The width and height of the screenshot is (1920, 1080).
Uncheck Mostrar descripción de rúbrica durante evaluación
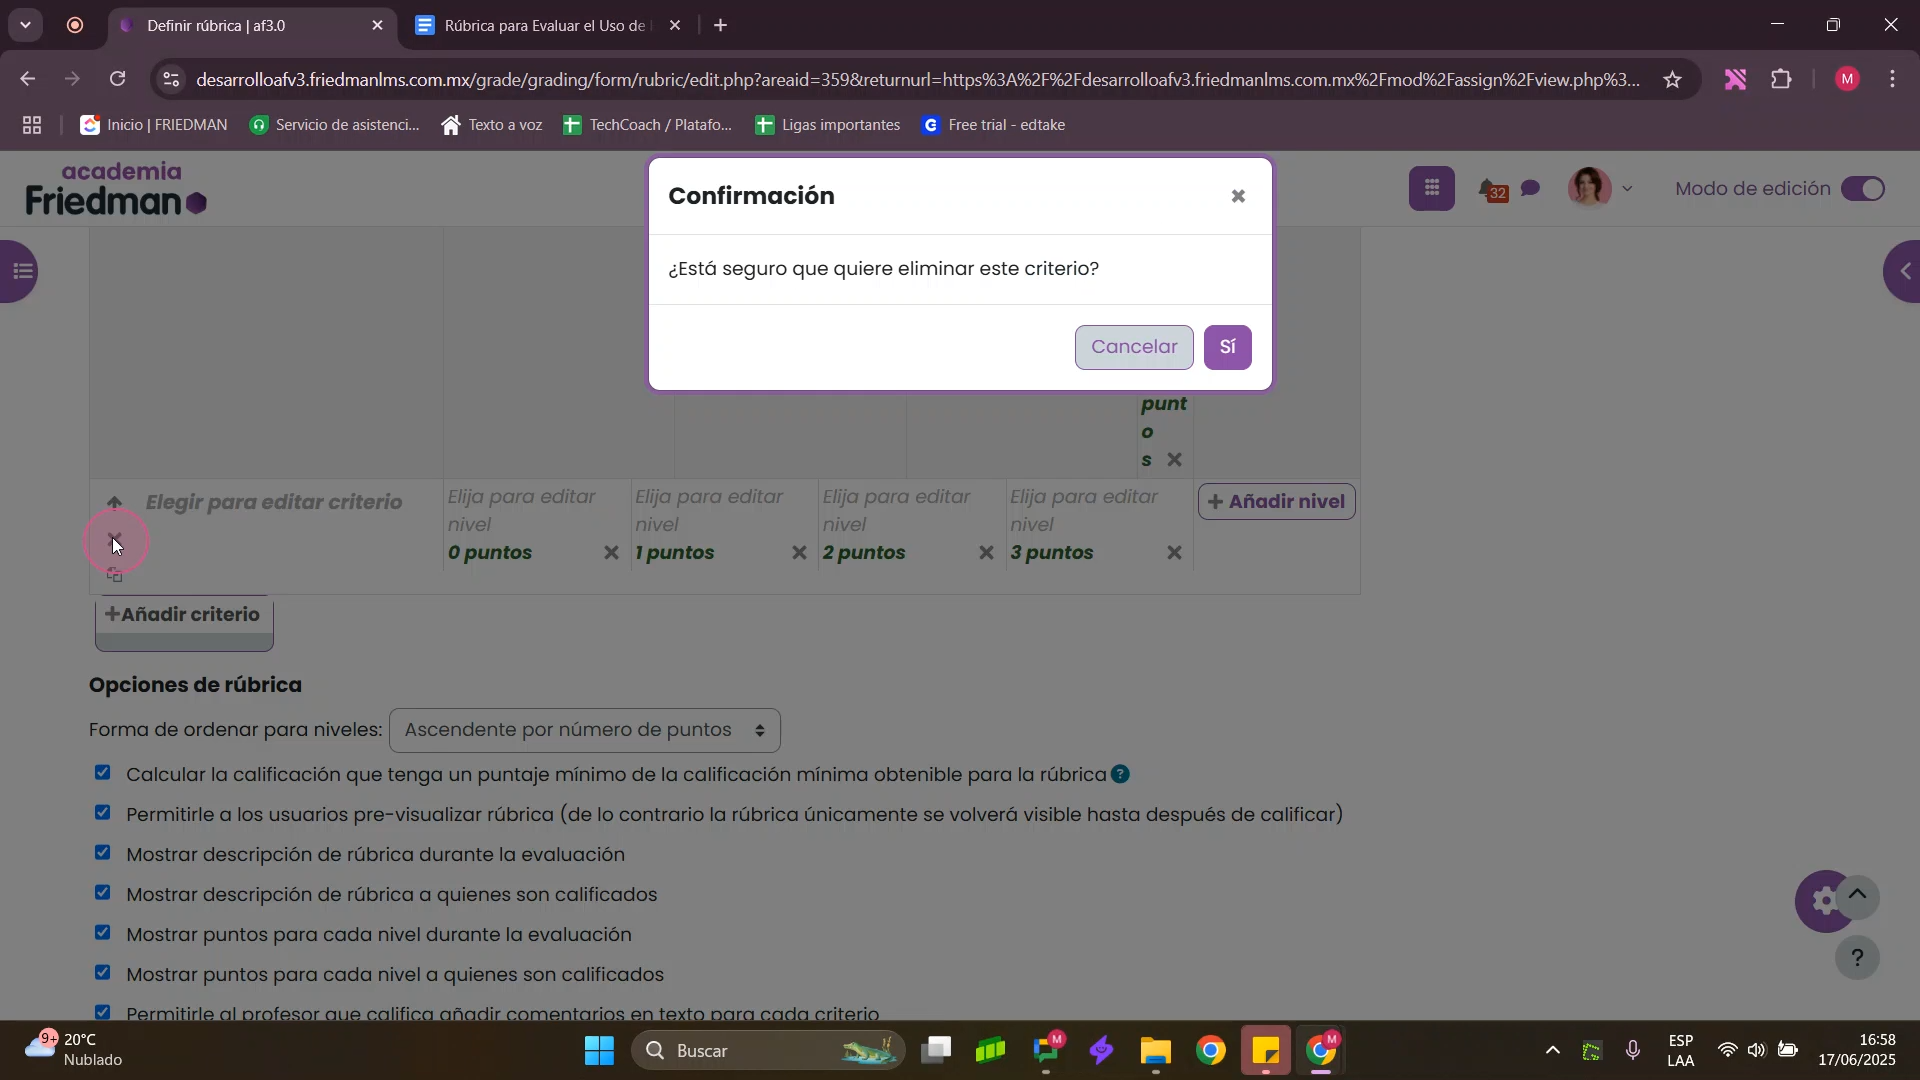pos(102,853)
